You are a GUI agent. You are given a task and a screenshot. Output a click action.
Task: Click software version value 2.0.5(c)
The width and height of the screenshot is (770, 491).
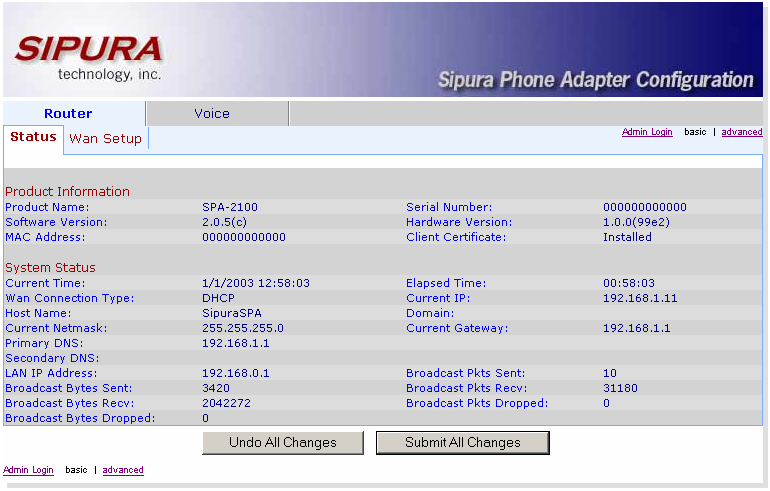pyautogui.click(x=224, y=222)
